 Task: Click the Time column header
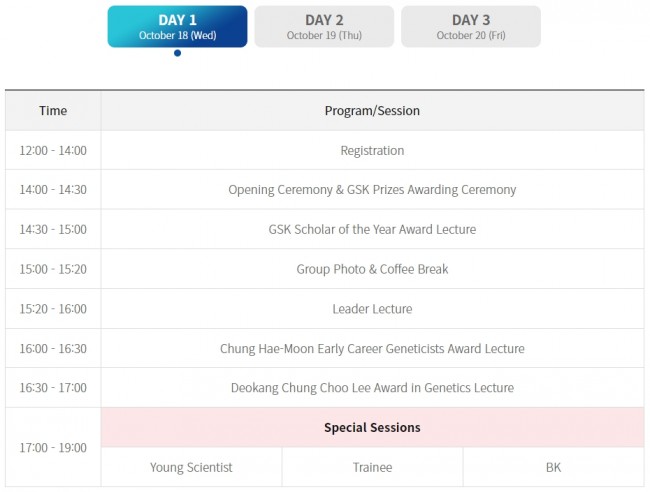pyautogui.click(x=53, y=111)
